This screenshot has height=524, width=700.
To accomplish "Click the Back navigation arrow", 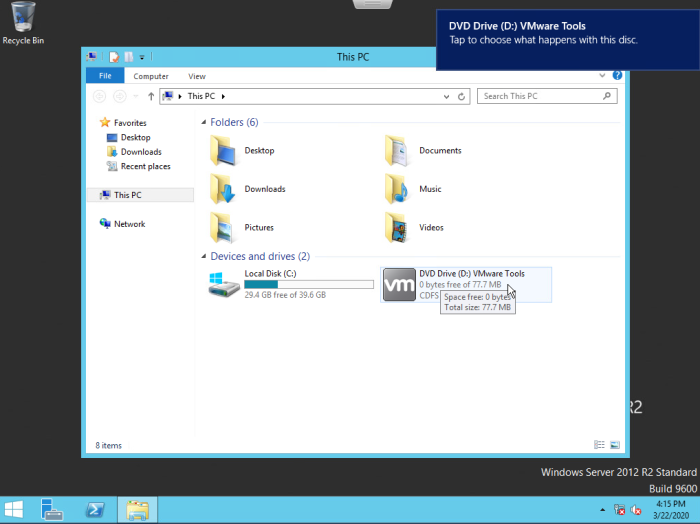I will pyautogui.click(x=99, y=96).
